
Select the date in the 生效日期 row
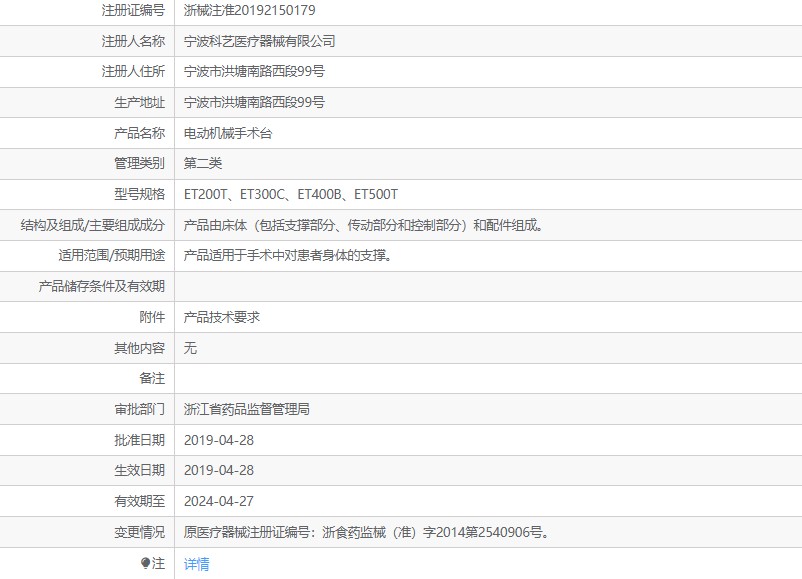[x=219, y=471]
